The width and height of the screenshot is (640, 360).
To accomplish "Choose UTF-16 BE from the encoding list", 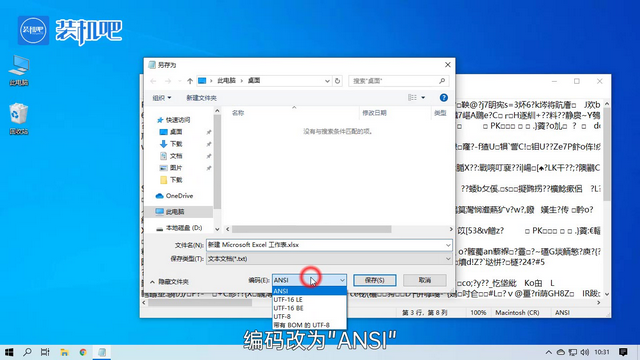I will tap(309, 308).
